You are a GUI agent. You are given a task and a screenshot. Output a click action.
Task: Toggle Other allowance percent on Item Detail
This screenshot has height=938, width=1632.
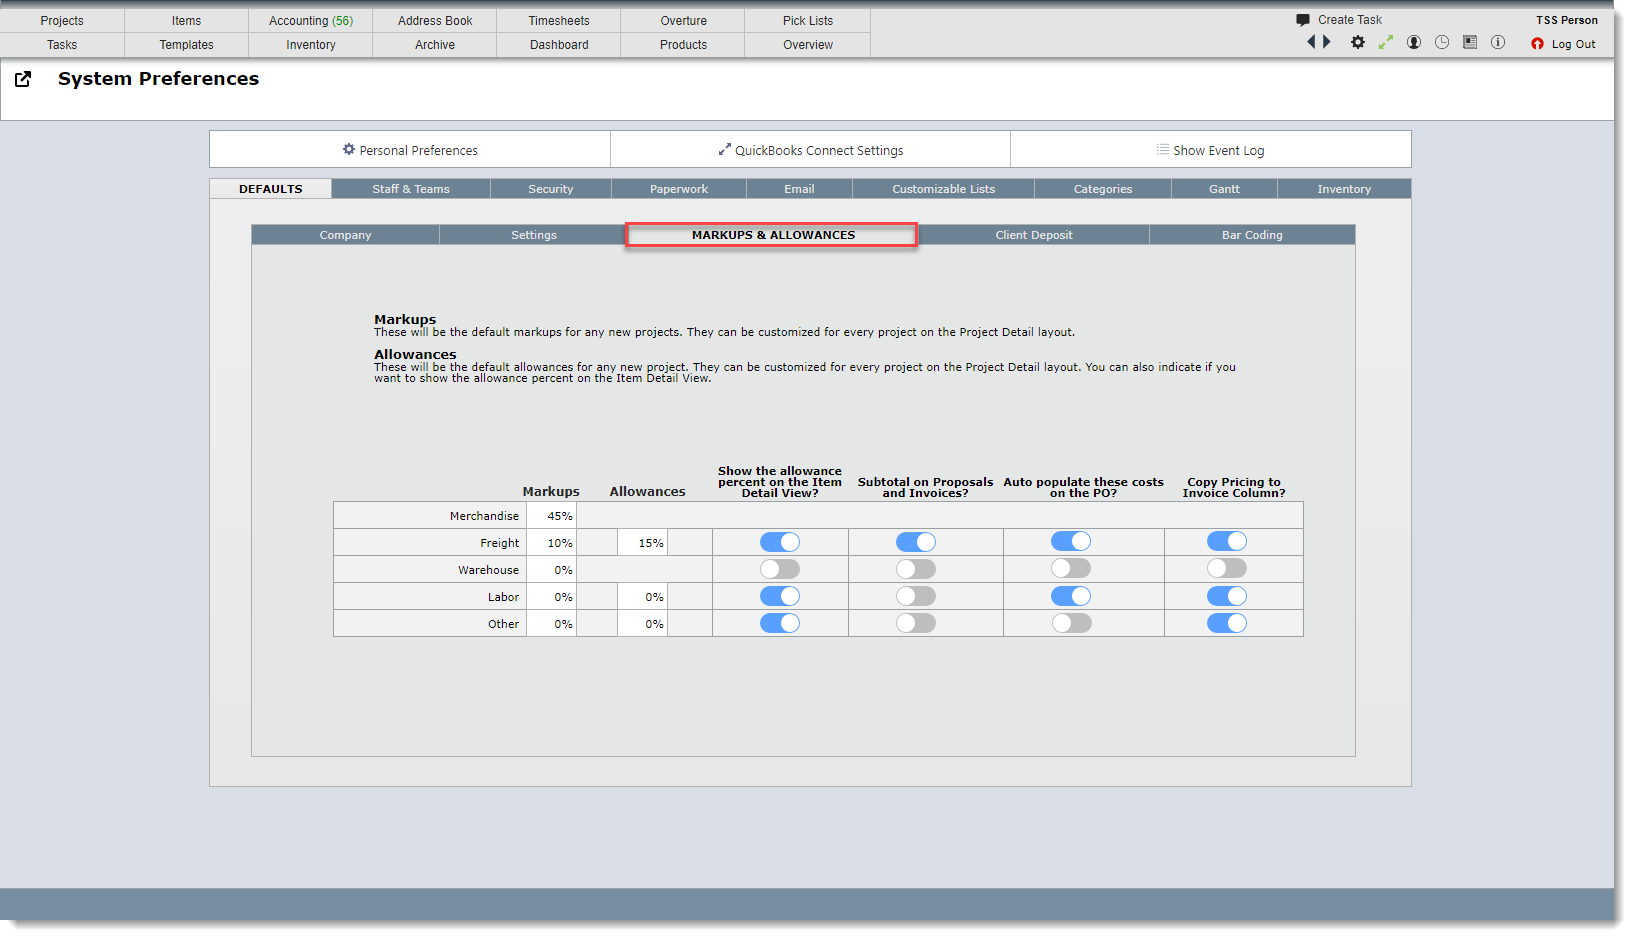780,623
